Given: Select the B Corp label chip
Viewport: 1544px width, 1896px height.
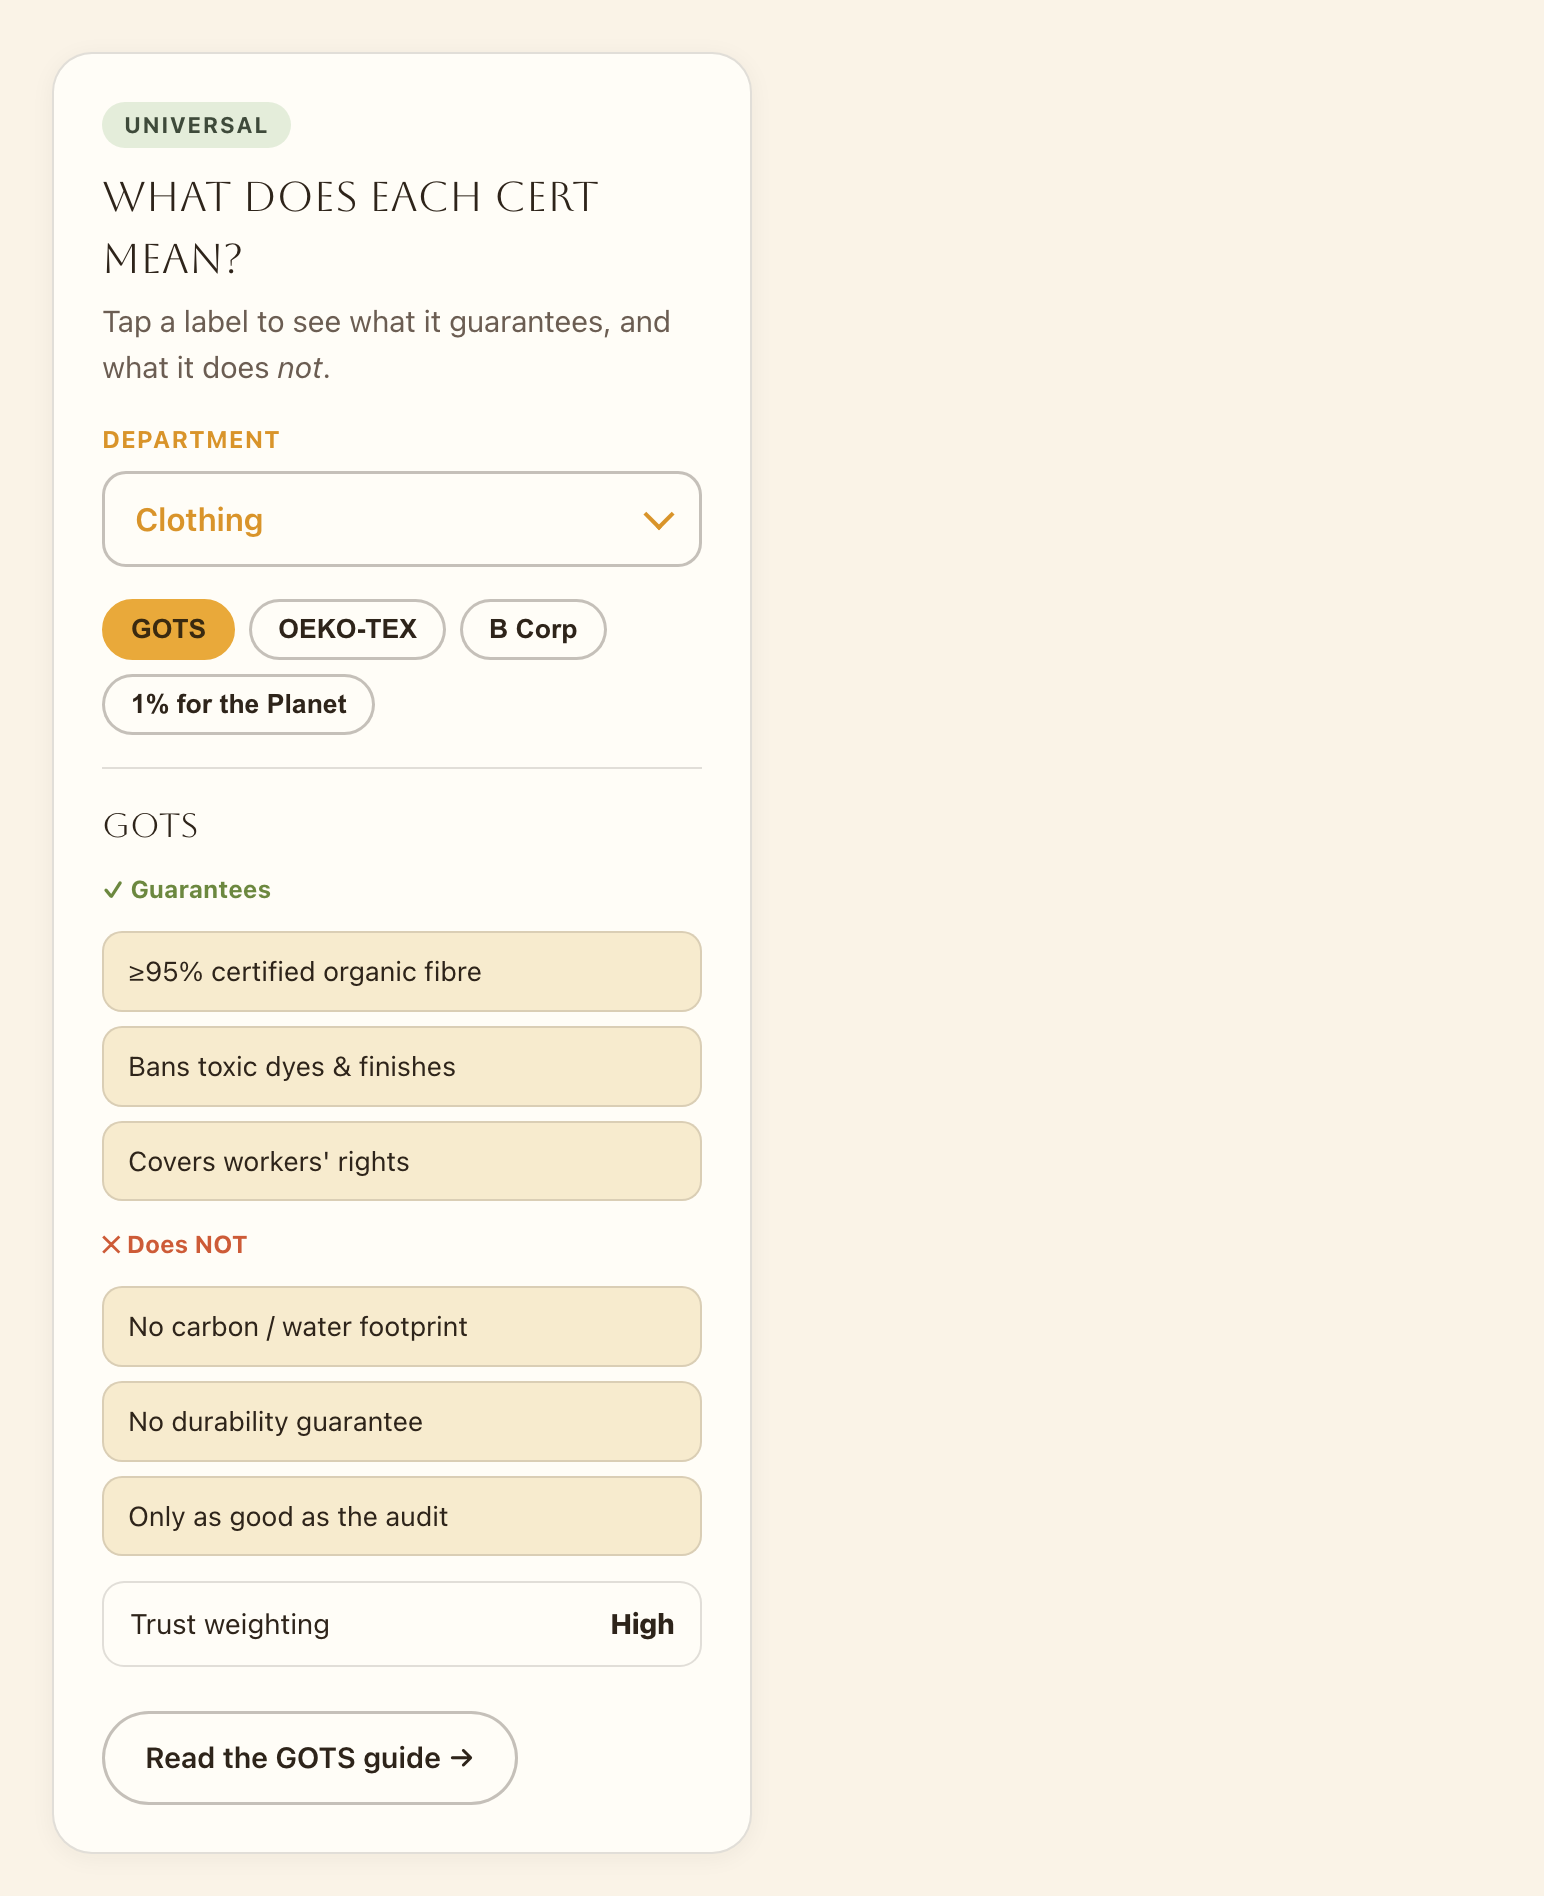Looking at the screenshot, I should pyautogui.click(x=533, y=629).
